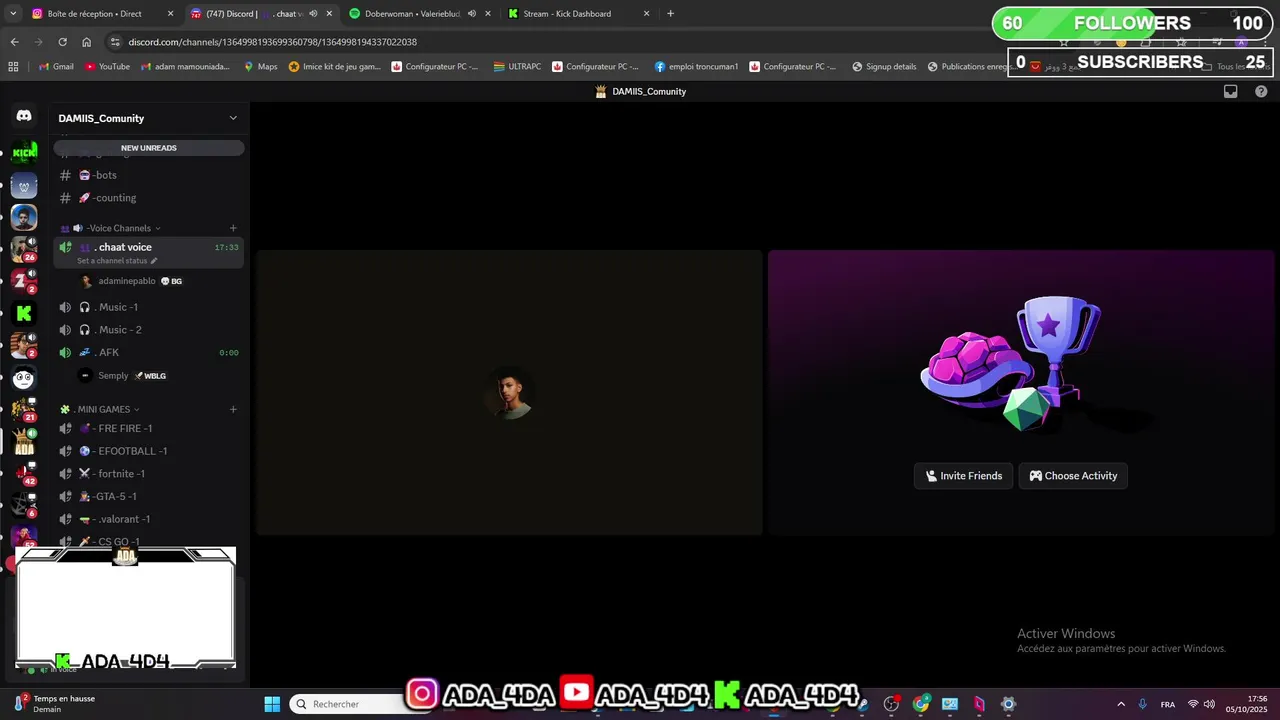Open browser home page
Screen dimensions: 1280x720
tap(86, 42)
